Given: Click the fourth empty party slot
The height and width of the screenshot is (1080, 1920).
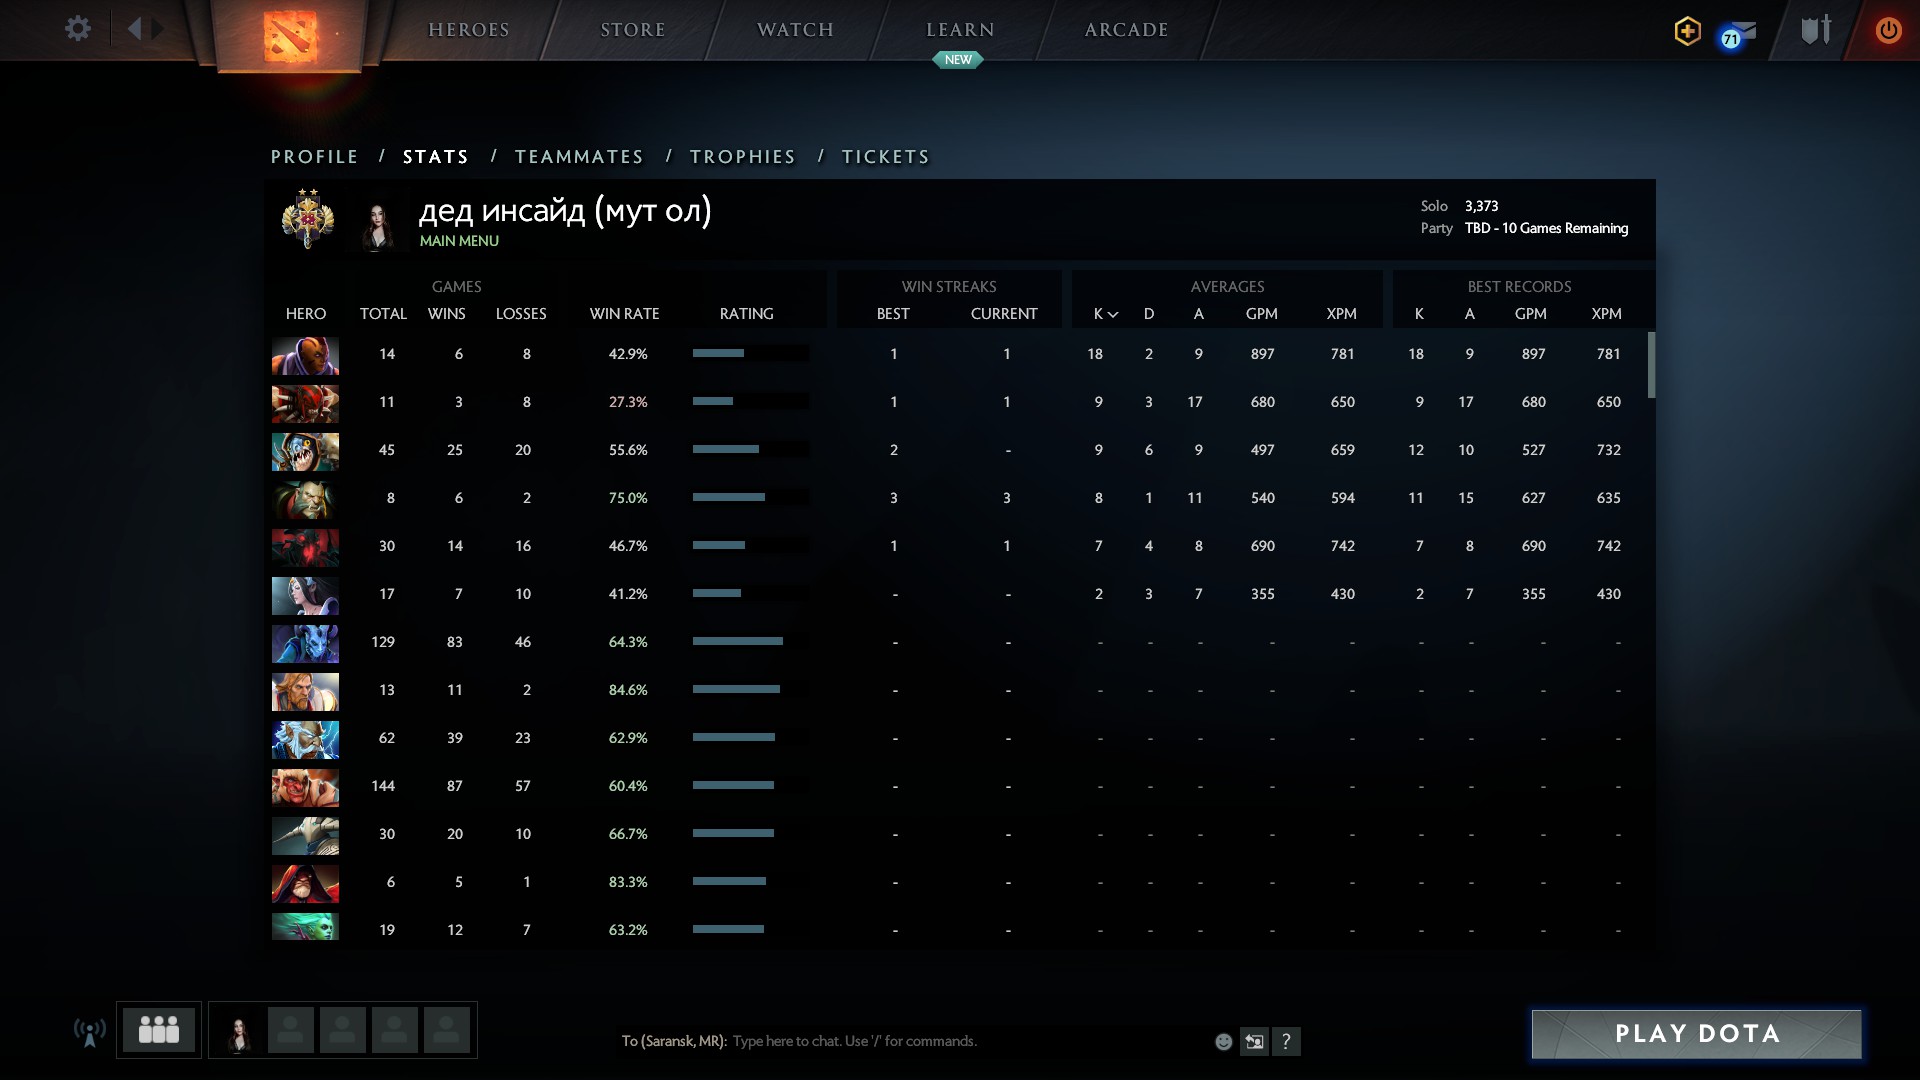Looking at the screenshot, I should (x=446, y=1030).
